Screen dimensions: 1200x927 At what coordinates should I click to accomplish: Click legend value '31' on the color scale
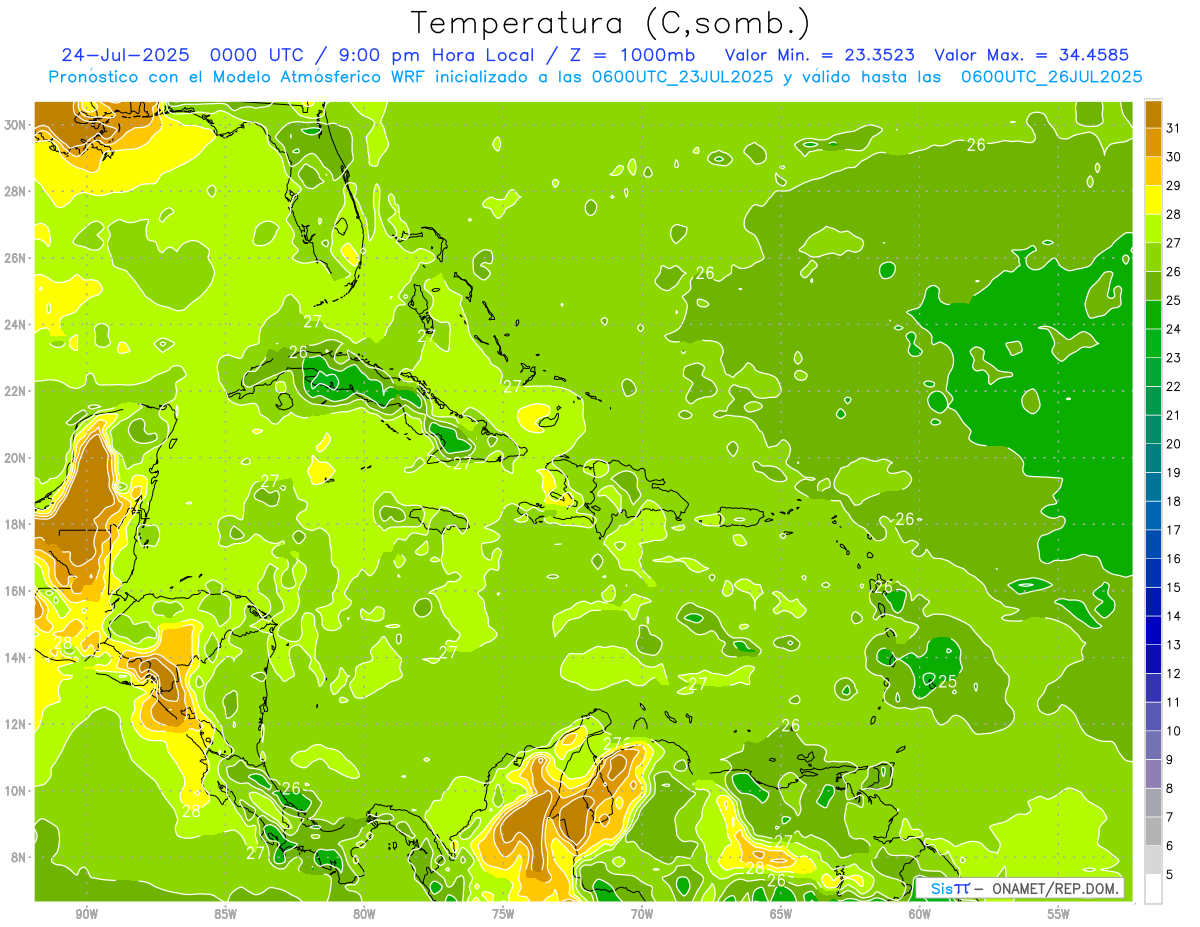[1174, 127]
